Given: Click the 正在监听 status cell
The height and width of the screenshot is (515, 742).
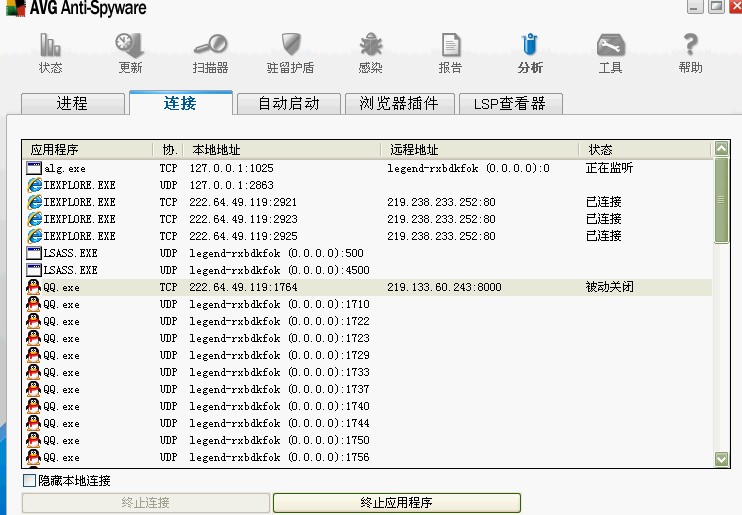Looking at the screenshot, I should pyautogui.click(x=610, y=168).
